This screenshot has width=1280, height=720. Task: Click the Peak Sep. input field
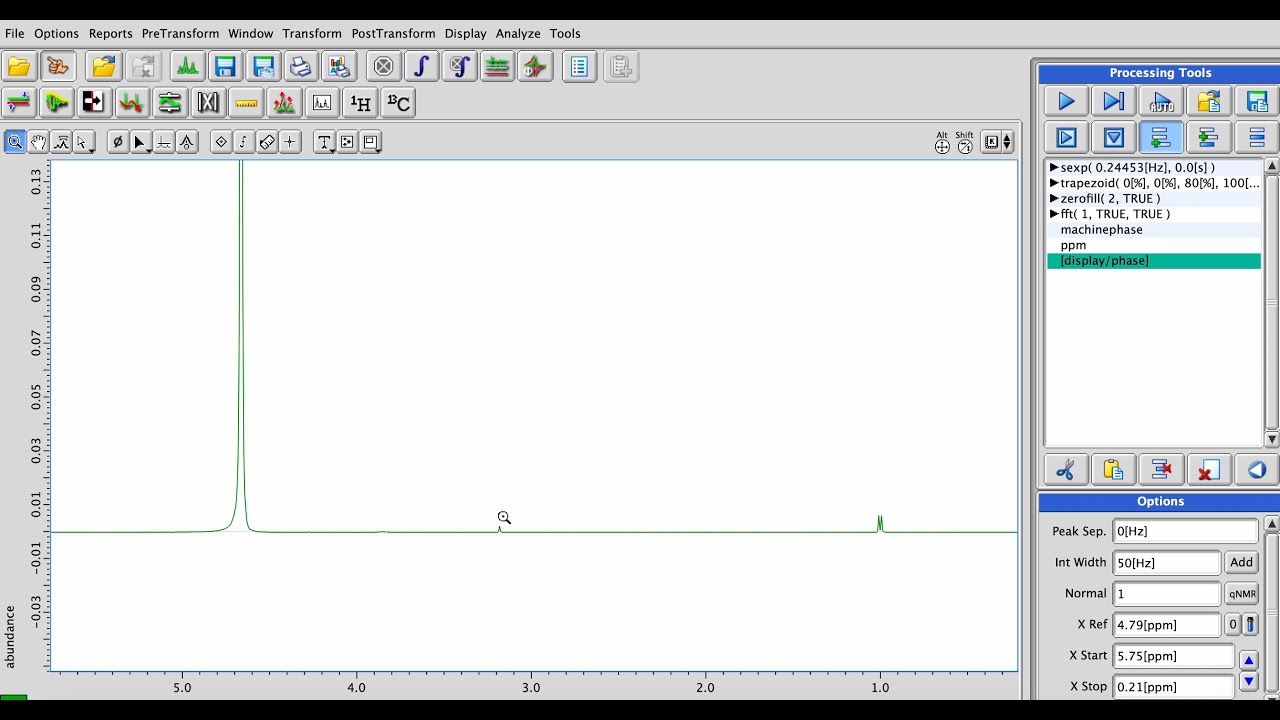point(1185,531)
